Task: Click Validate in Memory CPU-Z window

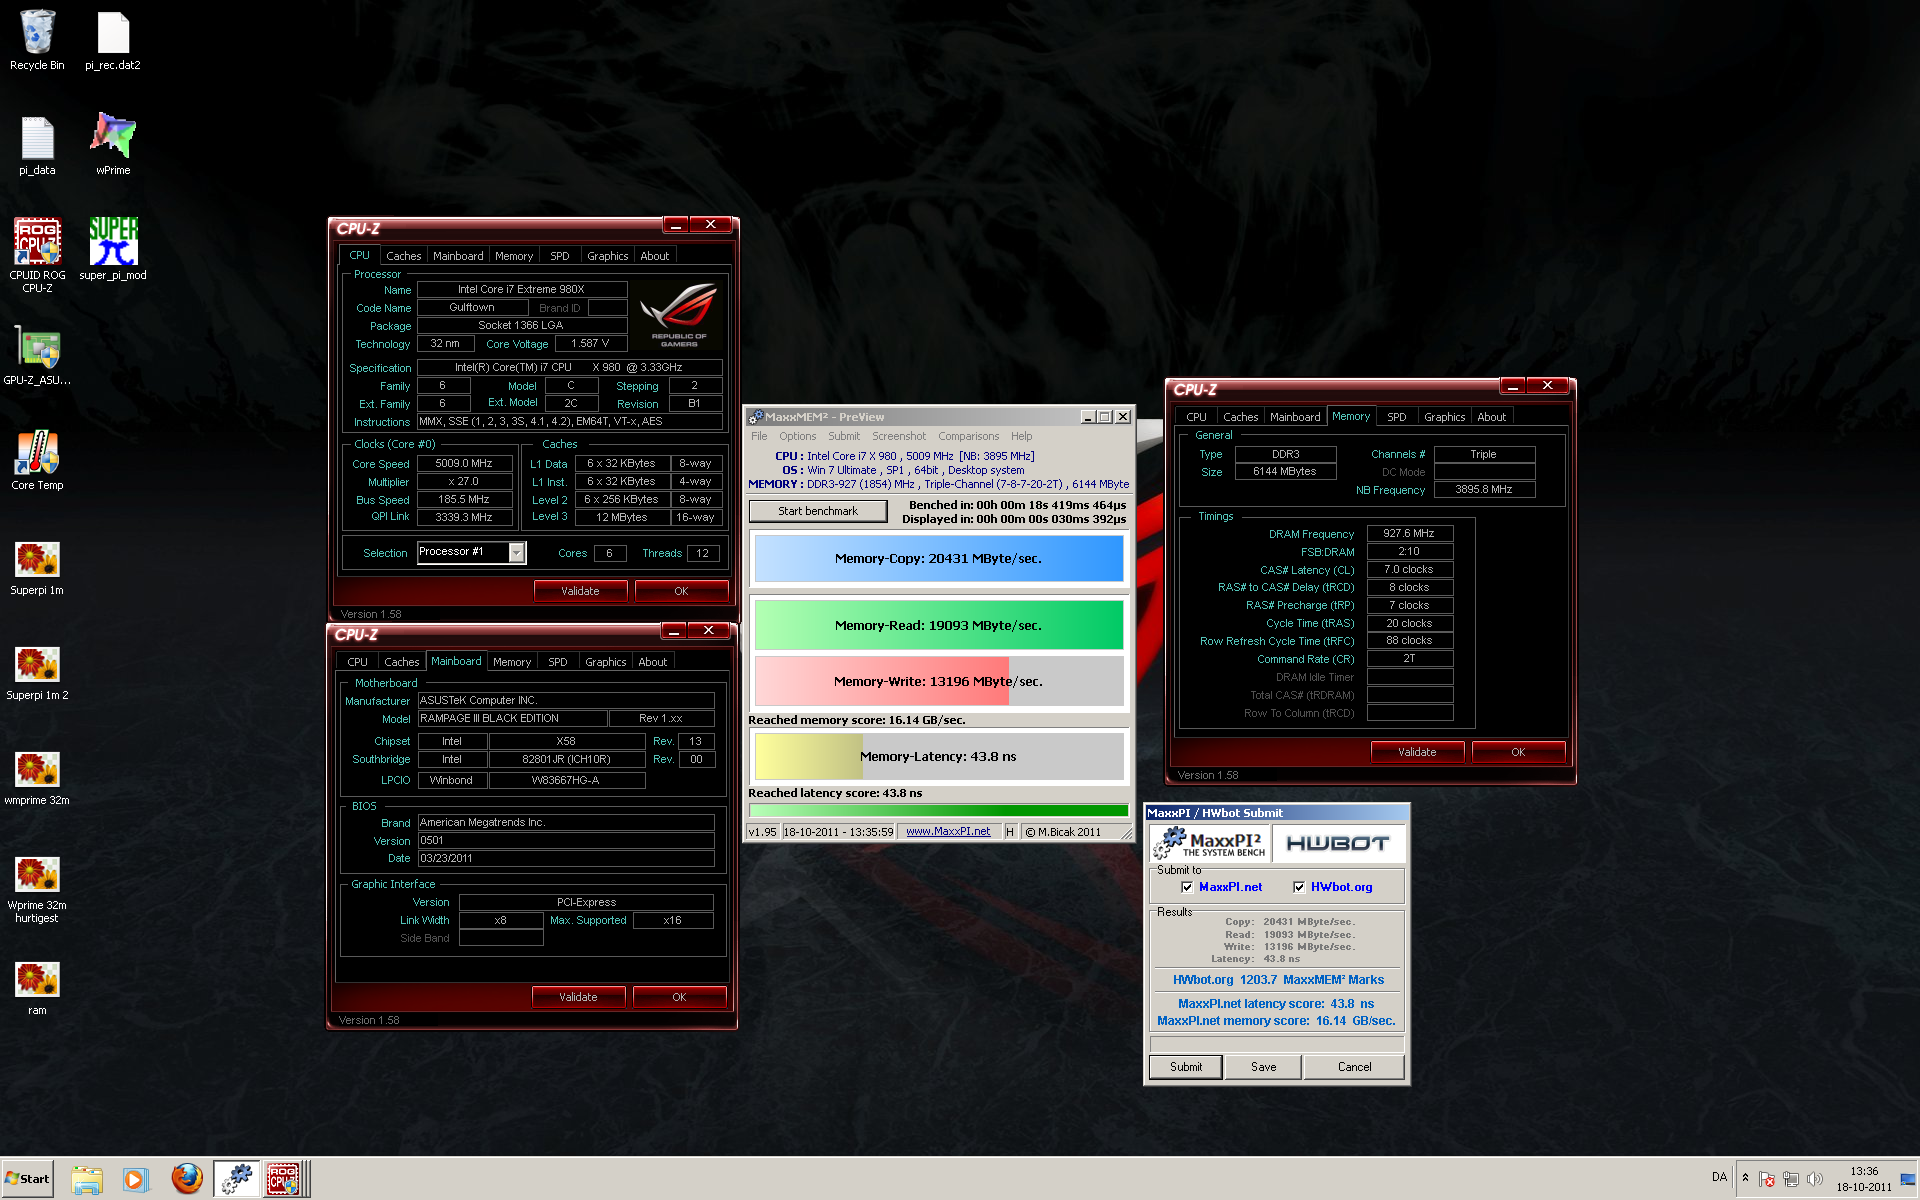Action: [x=1417, y=752]
